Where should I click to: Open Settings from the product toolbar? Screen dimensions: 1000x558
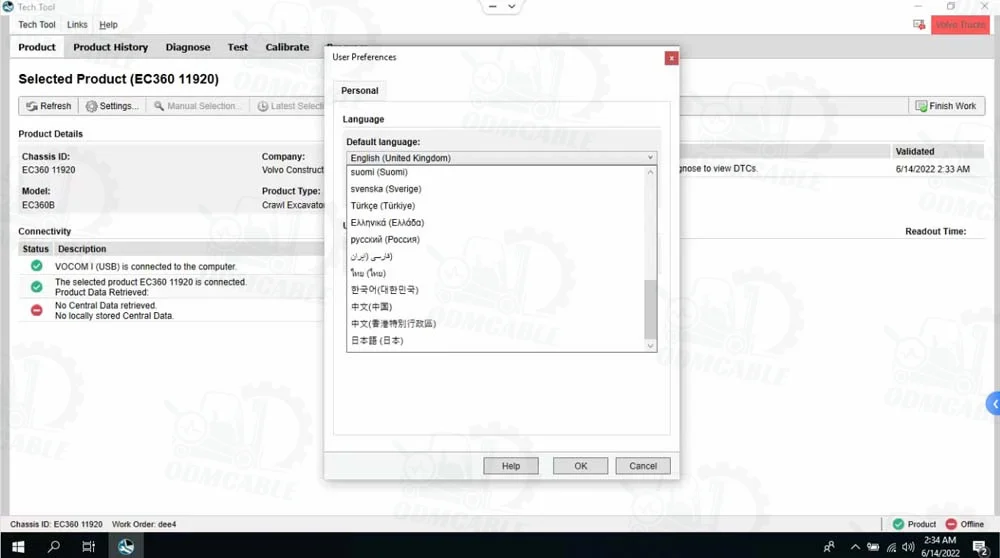112,106
